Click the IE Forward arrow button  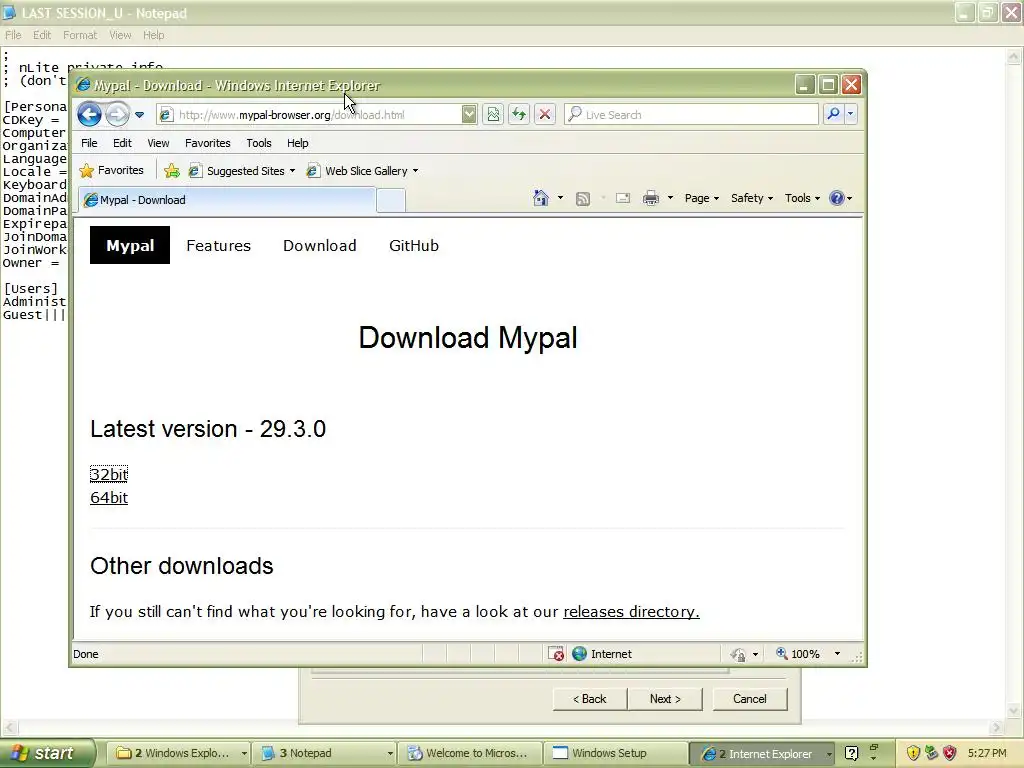(118, 115)
